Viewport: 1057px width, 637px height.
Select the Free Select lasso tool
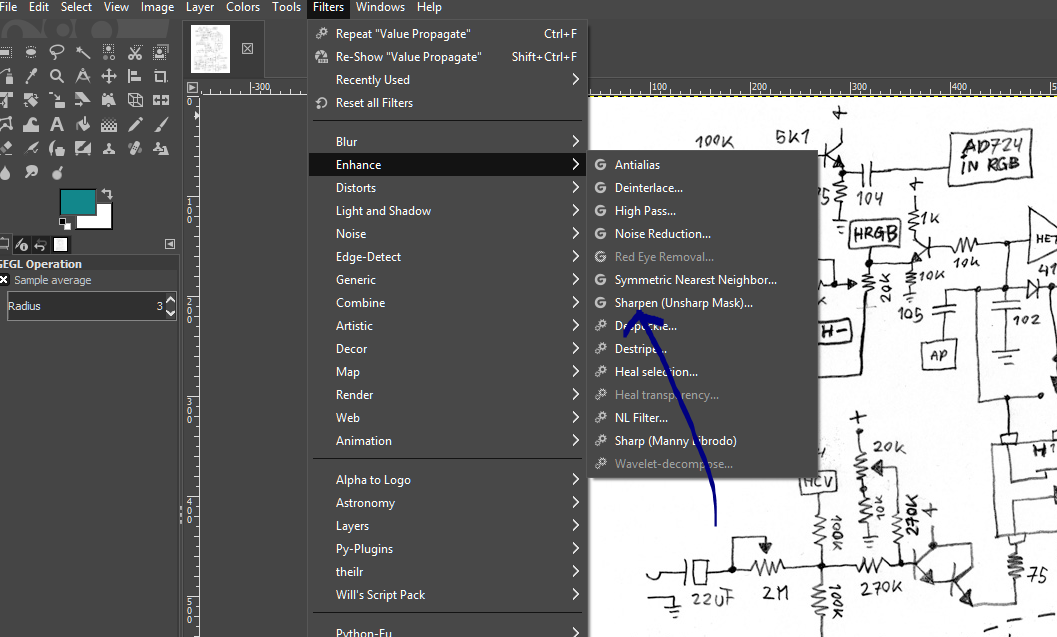point(57,52)
